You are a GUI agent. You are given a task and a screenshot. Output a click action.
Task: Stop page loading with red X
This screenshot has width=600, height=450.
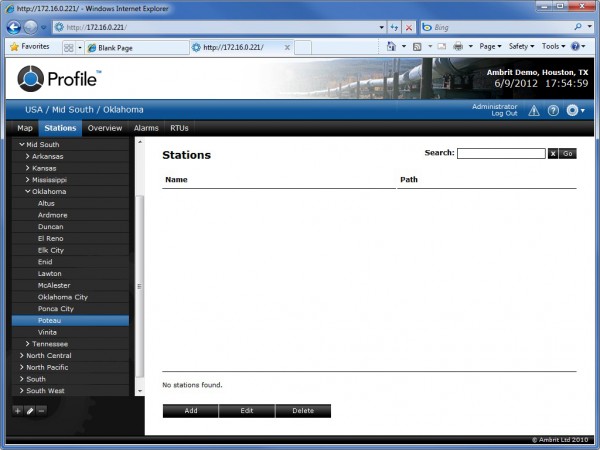coord(409,27)
